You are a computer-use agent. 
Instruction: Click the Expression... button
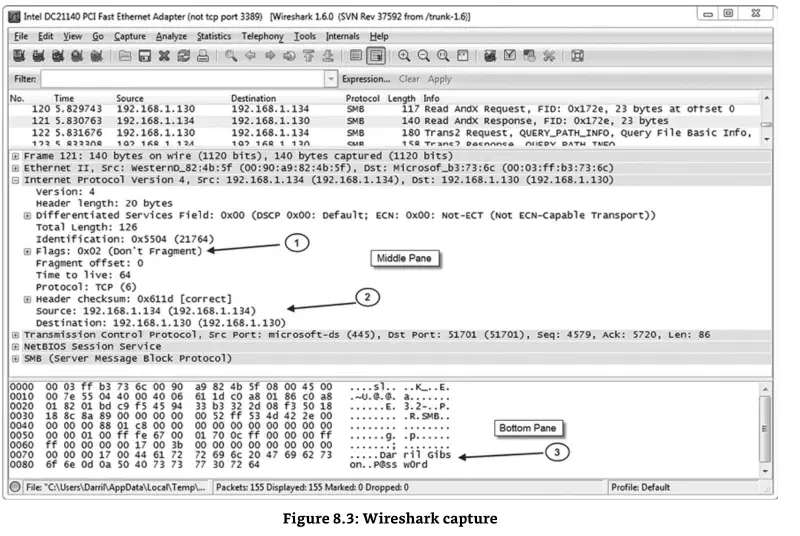click(x=366, y=79)
